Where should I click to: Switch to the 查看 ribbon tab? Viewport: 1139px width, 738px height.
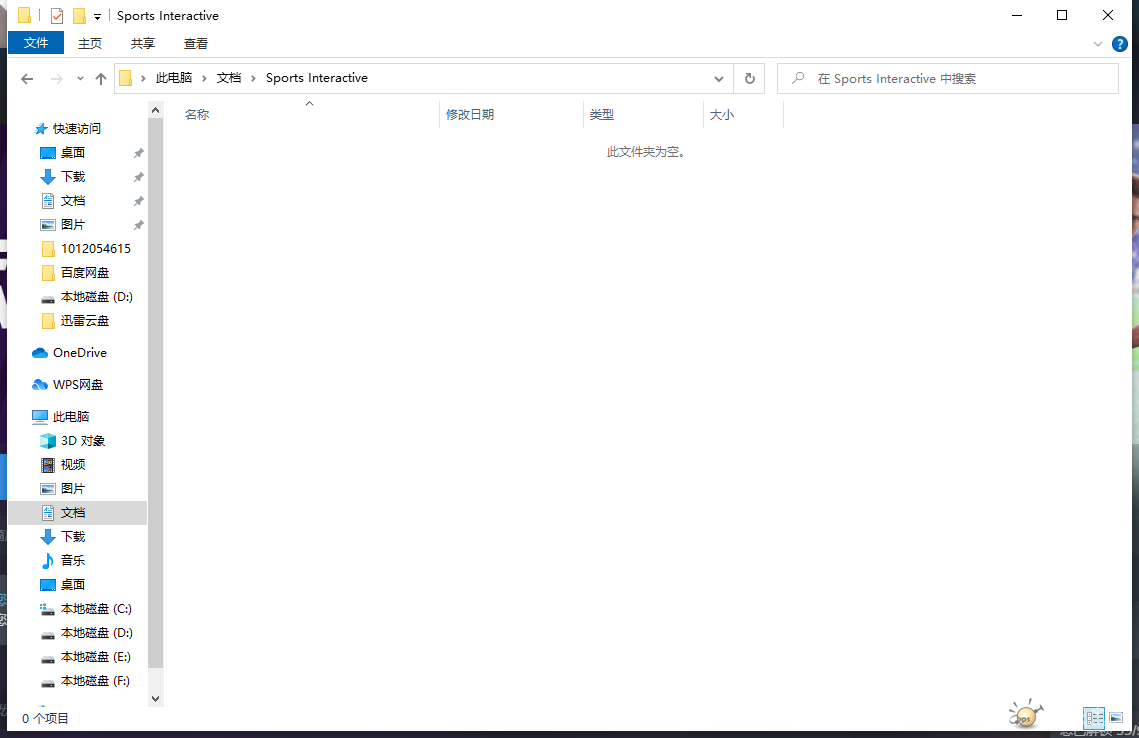coord(196,43)
